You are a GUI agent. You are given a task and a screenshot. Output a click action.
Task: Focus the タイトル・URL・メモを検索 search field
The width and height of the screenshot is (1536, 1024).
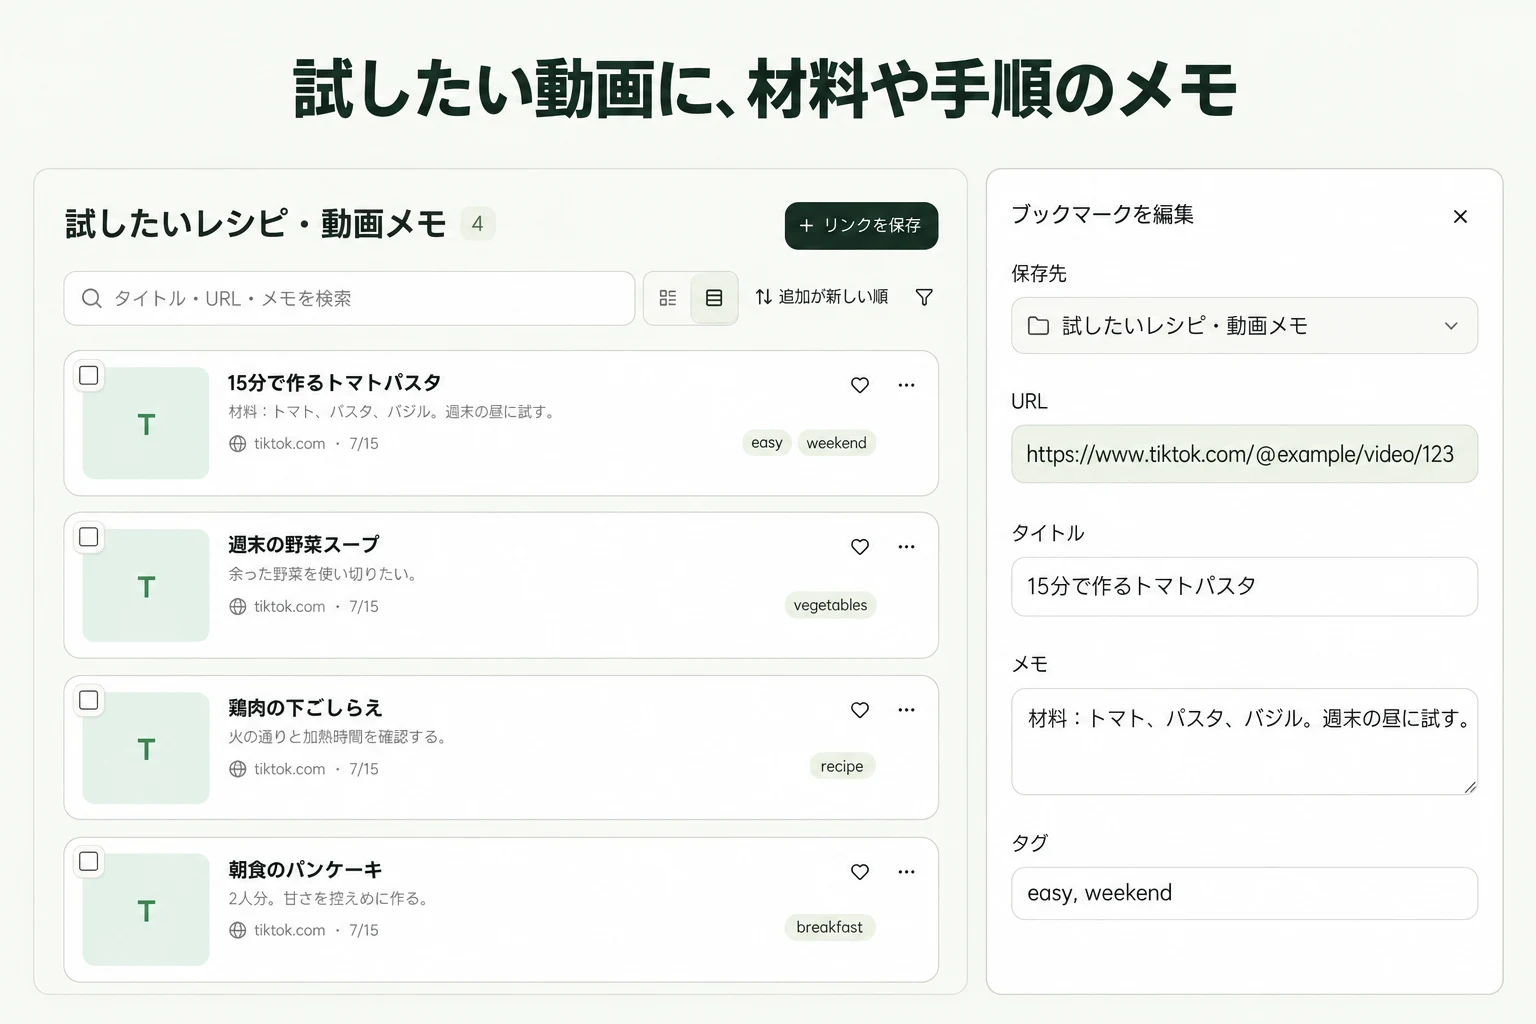pyautogui.click(x=349, y=298)
